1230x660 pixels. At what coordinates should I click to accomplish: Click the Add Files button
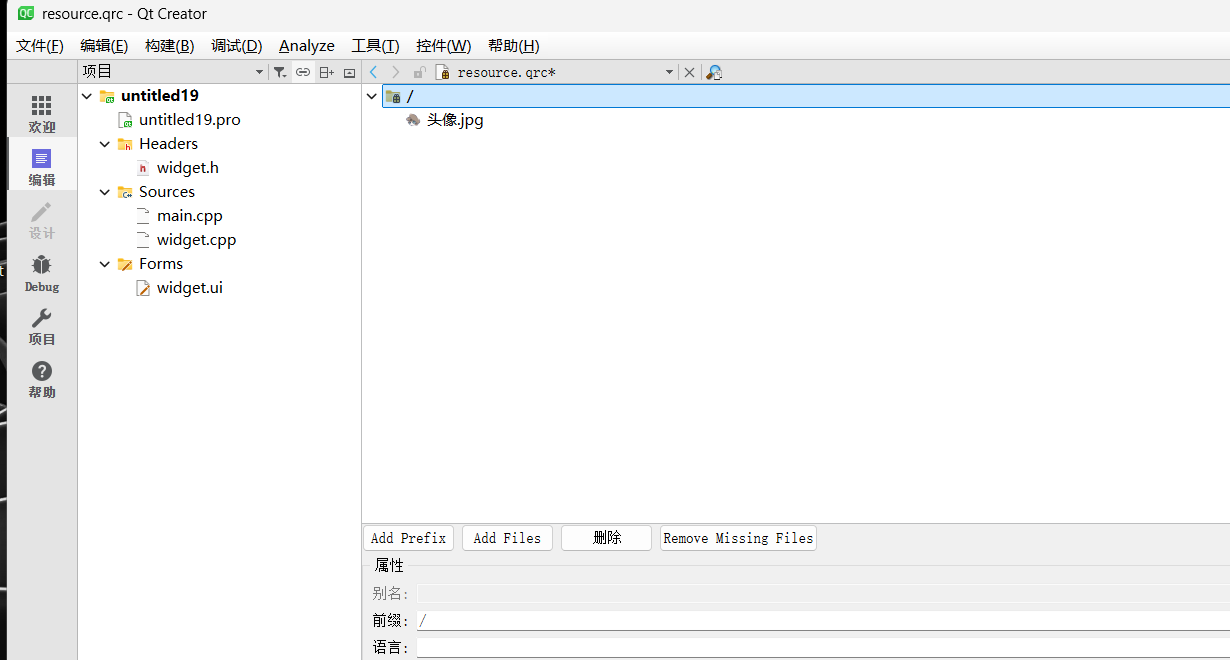(507, 538)
